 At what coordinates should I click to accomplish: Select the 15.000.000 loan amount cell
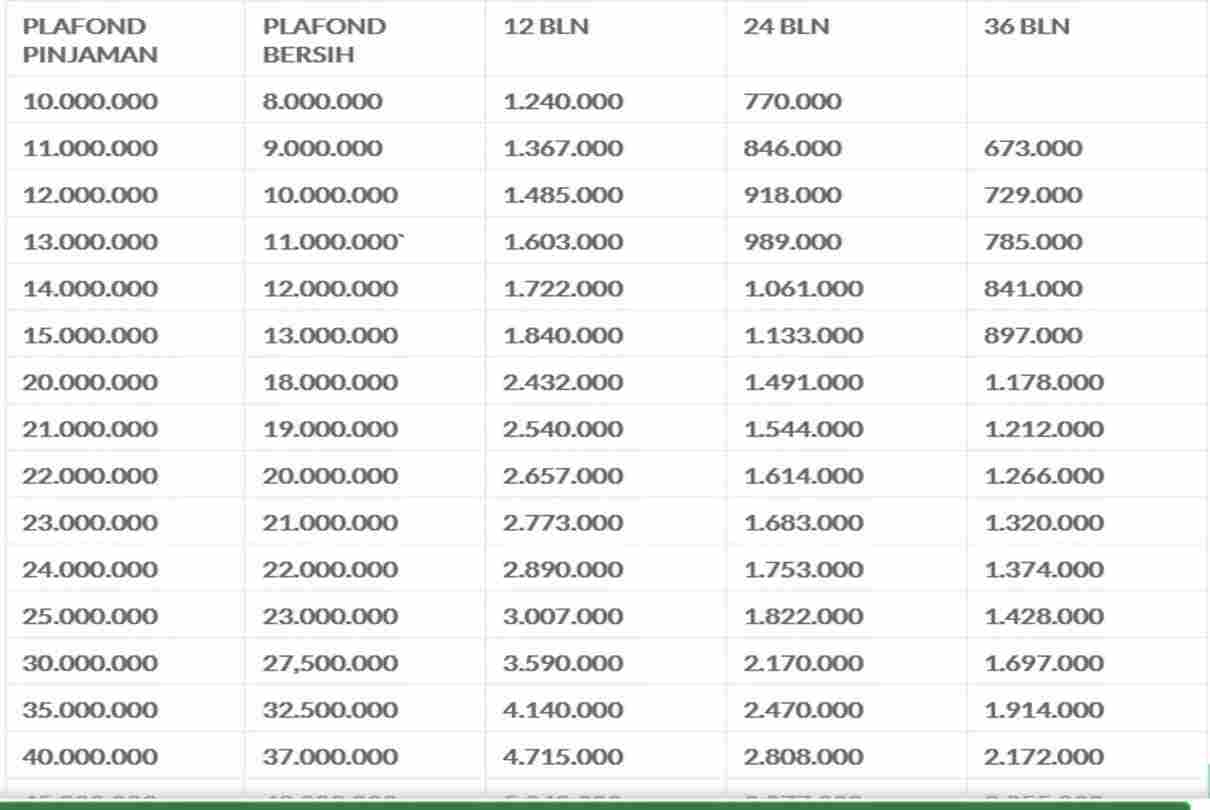tap(90, 336)
